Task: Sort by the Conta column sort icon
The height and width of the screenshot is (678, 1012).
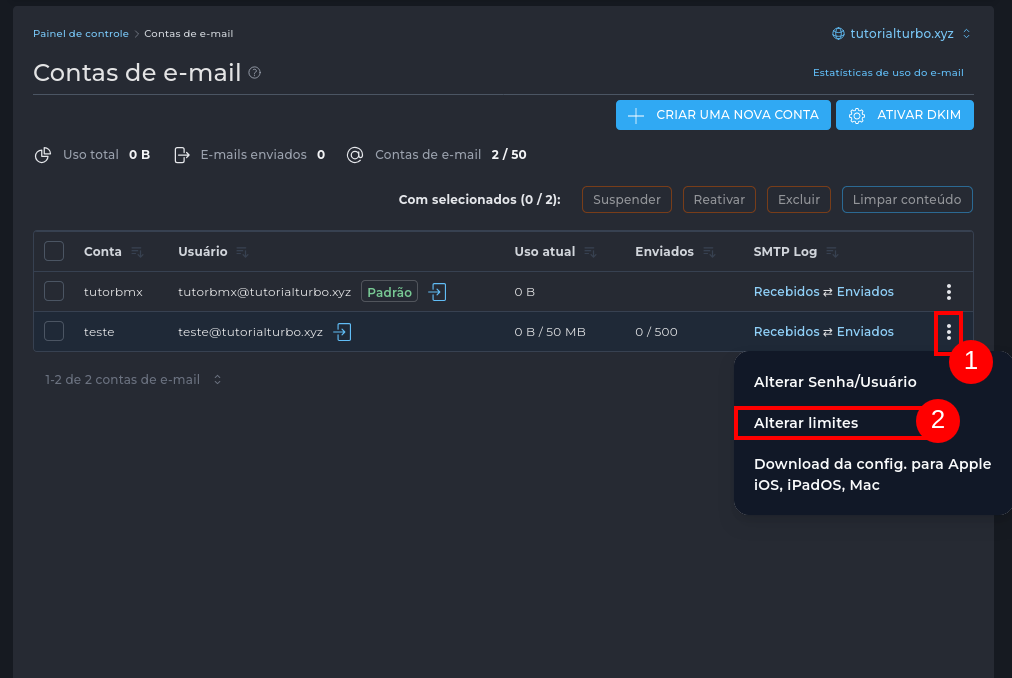Action: click(137, 252)
